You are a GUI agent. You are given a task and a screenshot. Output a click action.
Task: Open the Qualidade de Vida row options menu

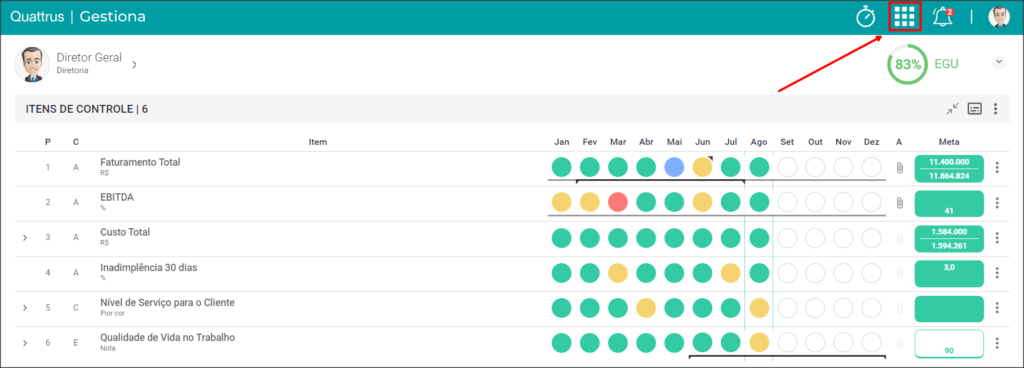click(x=997, y=343)
